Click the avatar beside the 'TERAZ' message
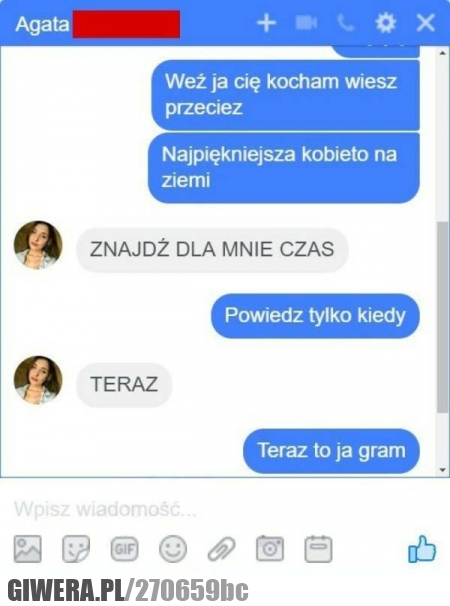 pyautogui.click(x=38, y=380)
